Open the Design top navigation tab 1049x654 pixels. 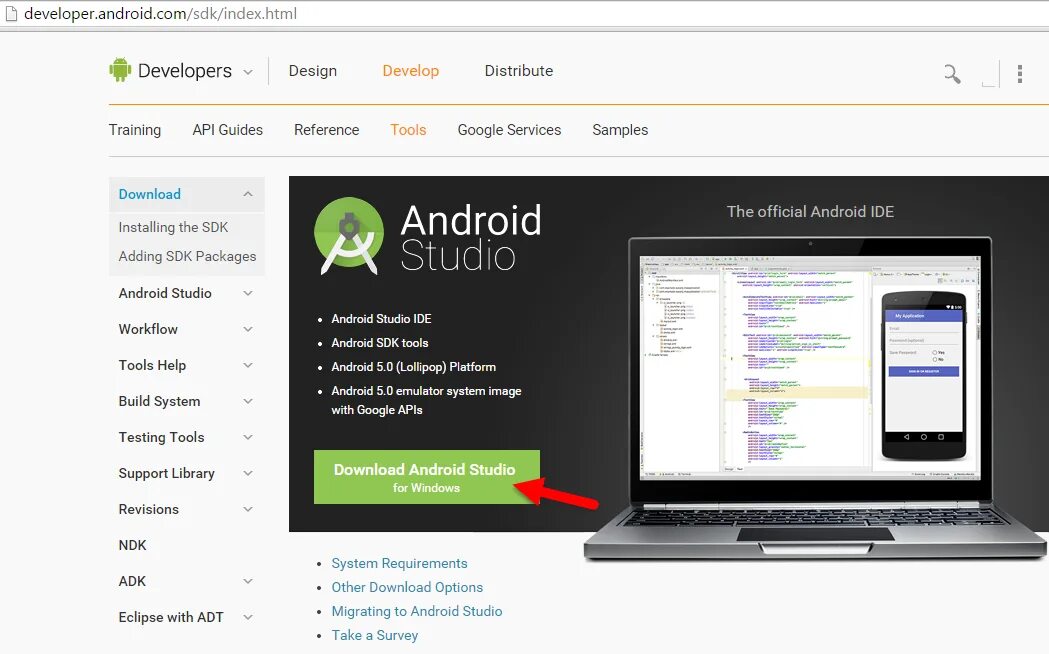[x=312, y=71]
